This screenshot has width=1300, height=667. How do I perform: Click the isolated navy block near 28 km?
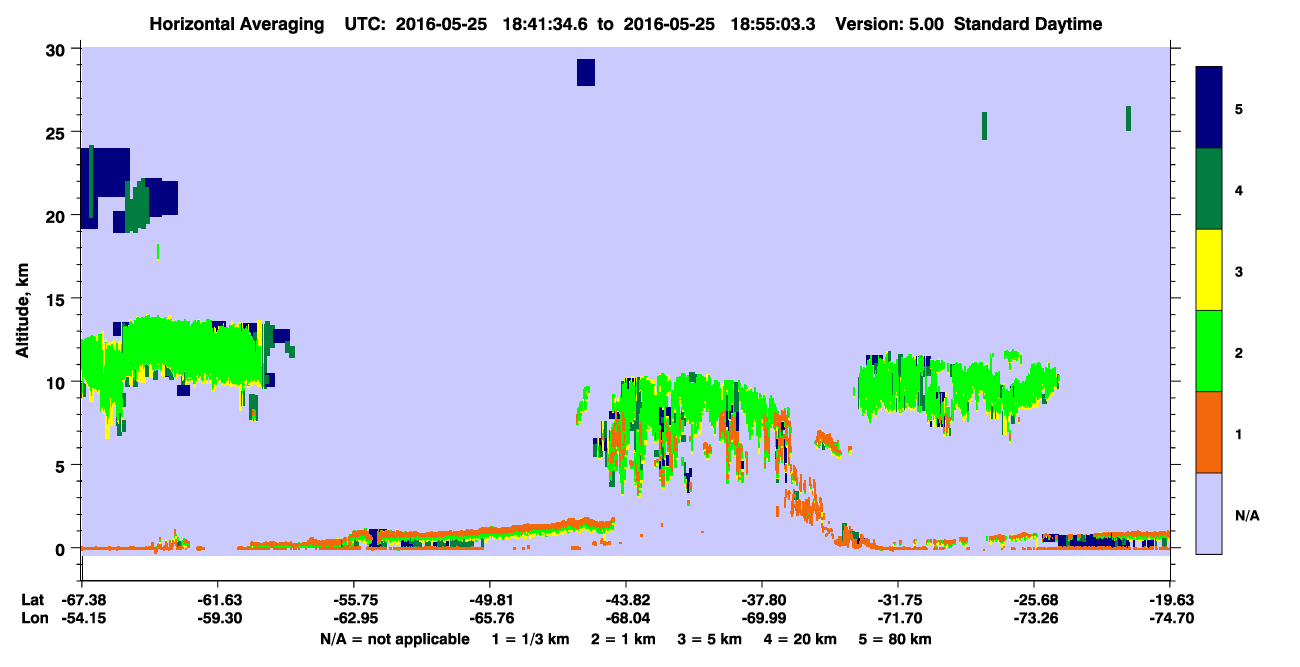tap(586, 72)
